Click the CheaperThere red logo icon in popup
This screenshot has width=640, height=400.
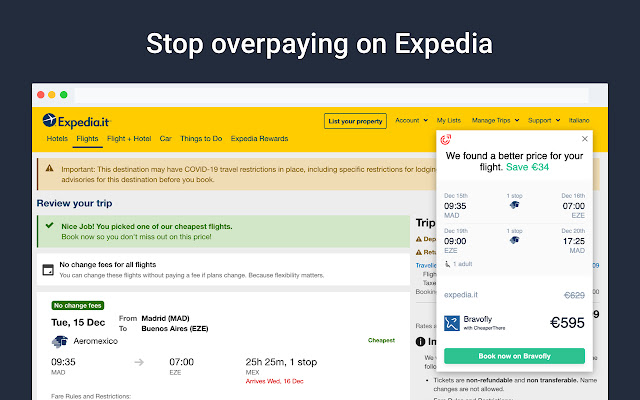tap(446, 140)
